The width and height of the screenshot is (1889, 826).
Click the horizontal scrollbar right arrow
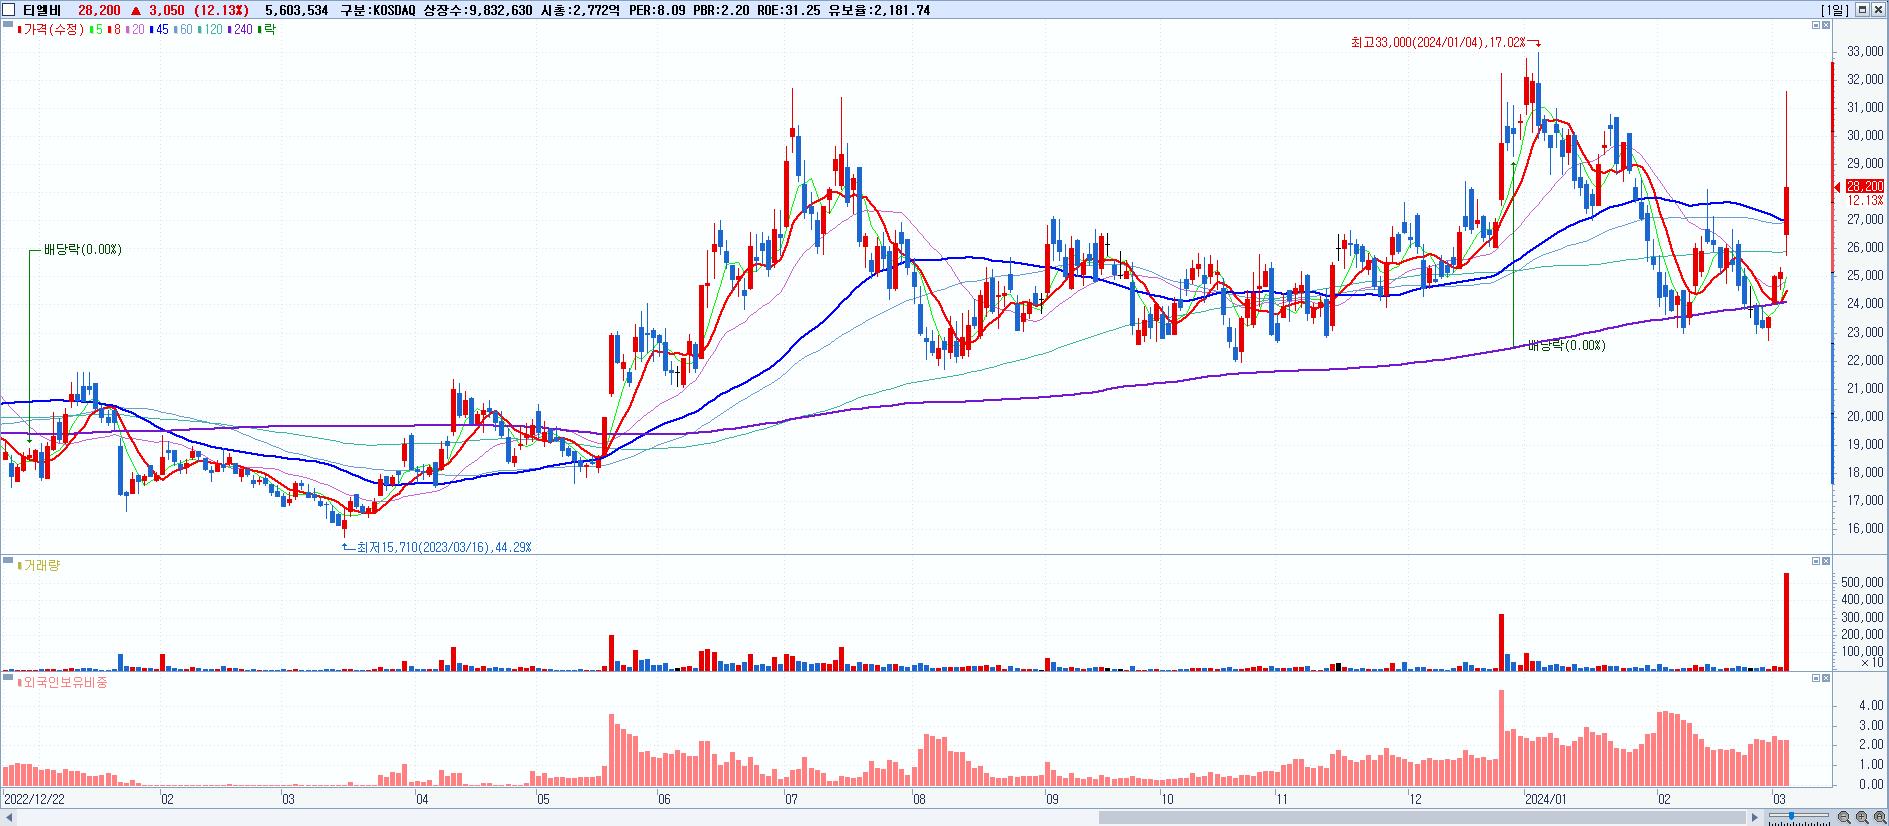click(x=1754, y=818)
